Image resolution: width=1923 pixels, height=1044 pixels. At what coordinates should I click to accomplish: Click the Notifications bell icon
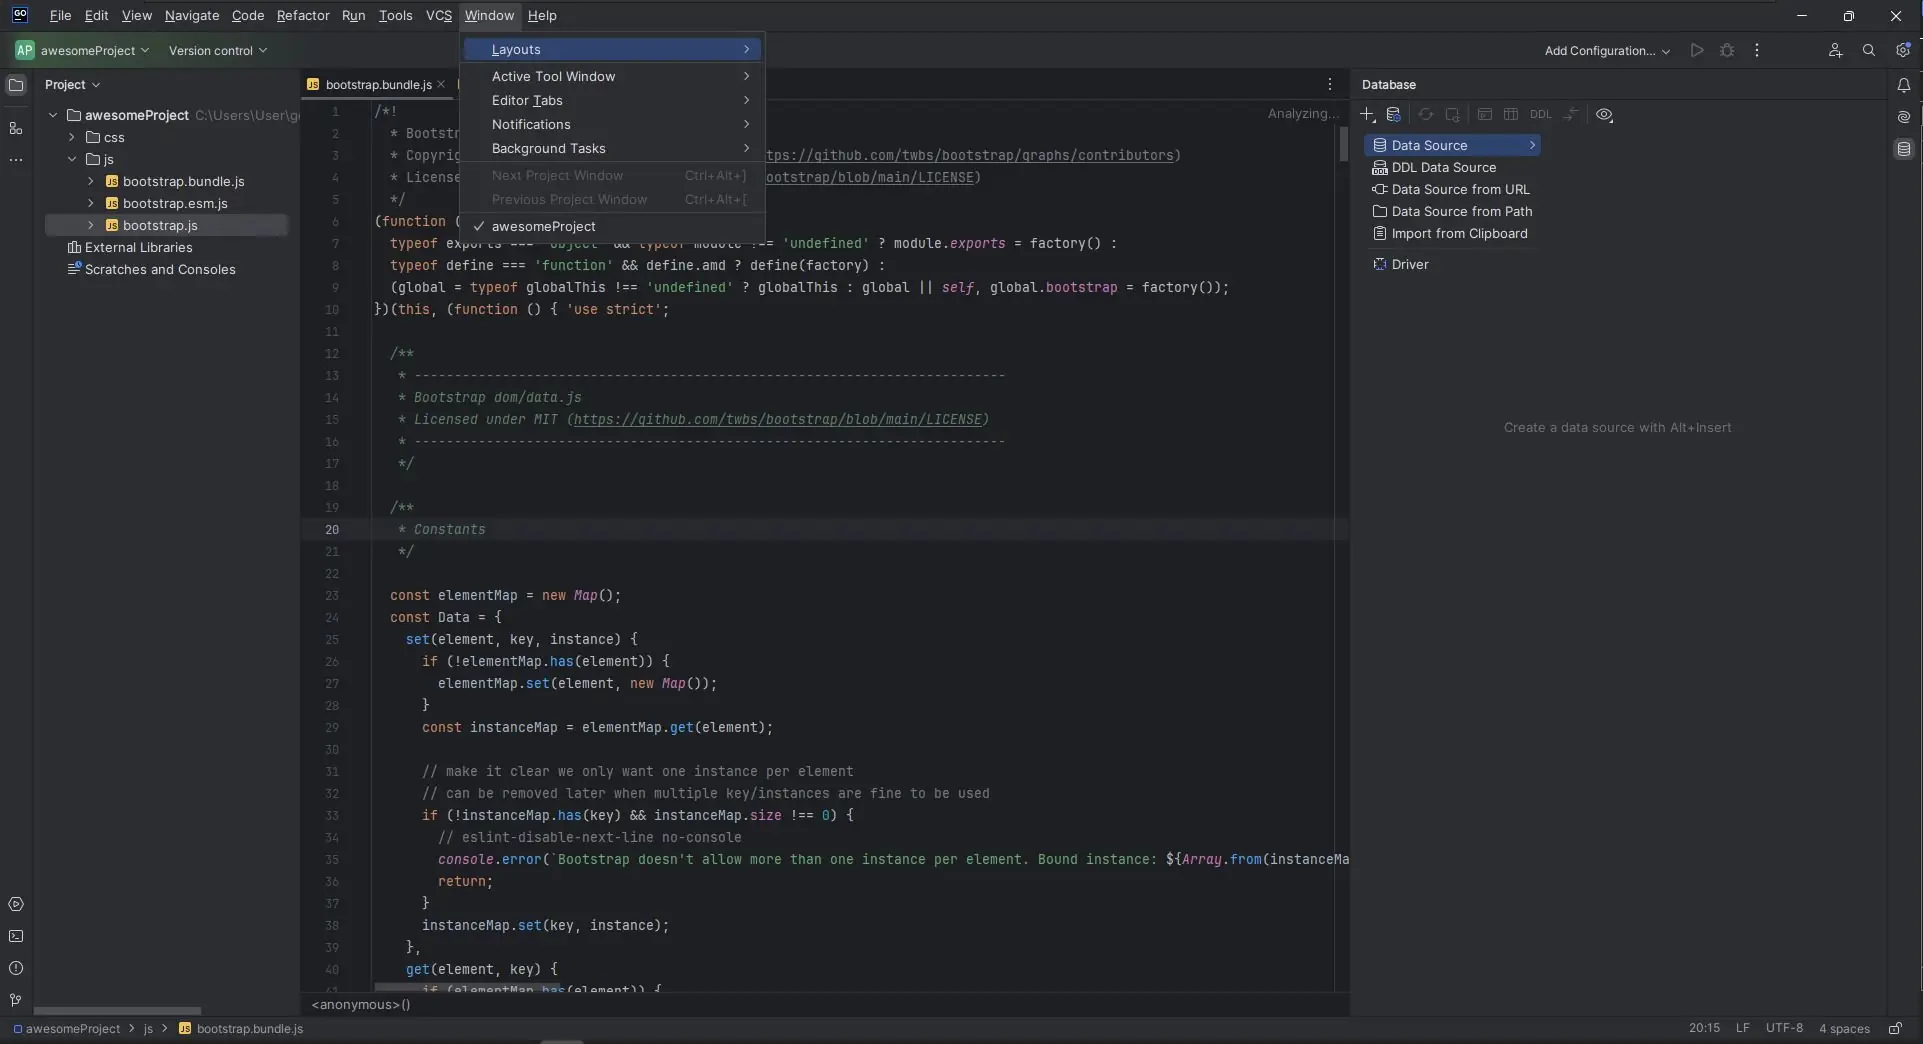pos(1903,86)
